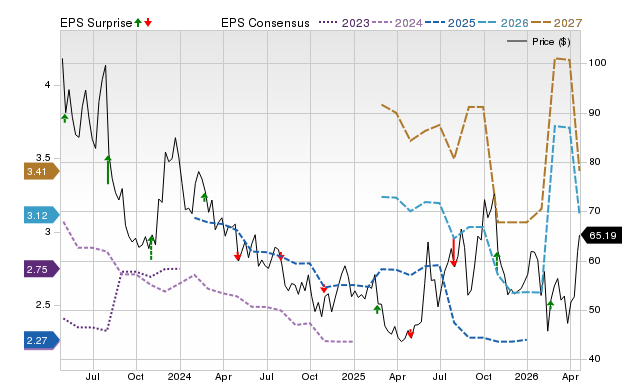Click the 40 price axis label
640x382 pixels.
pyautogui.click(x=595, y=359)
